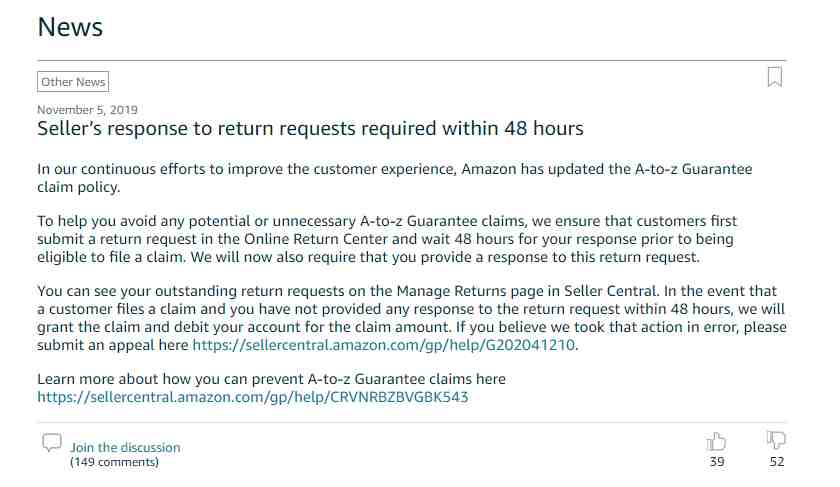
Task: Open the CRVNRBZBVGBK543 help link
Action: click(253, 397)
